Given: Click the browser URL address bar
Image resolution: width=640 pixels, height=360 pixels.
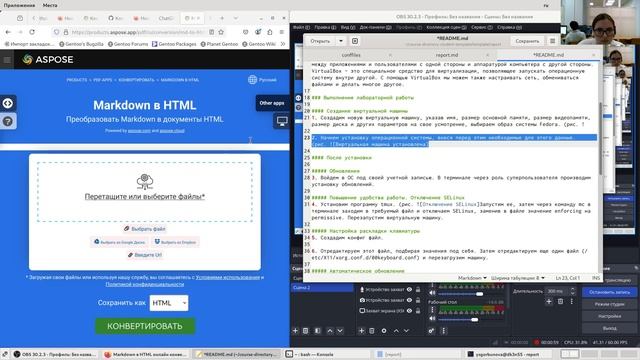Looking at the screenshot, I should click(137, 32).
